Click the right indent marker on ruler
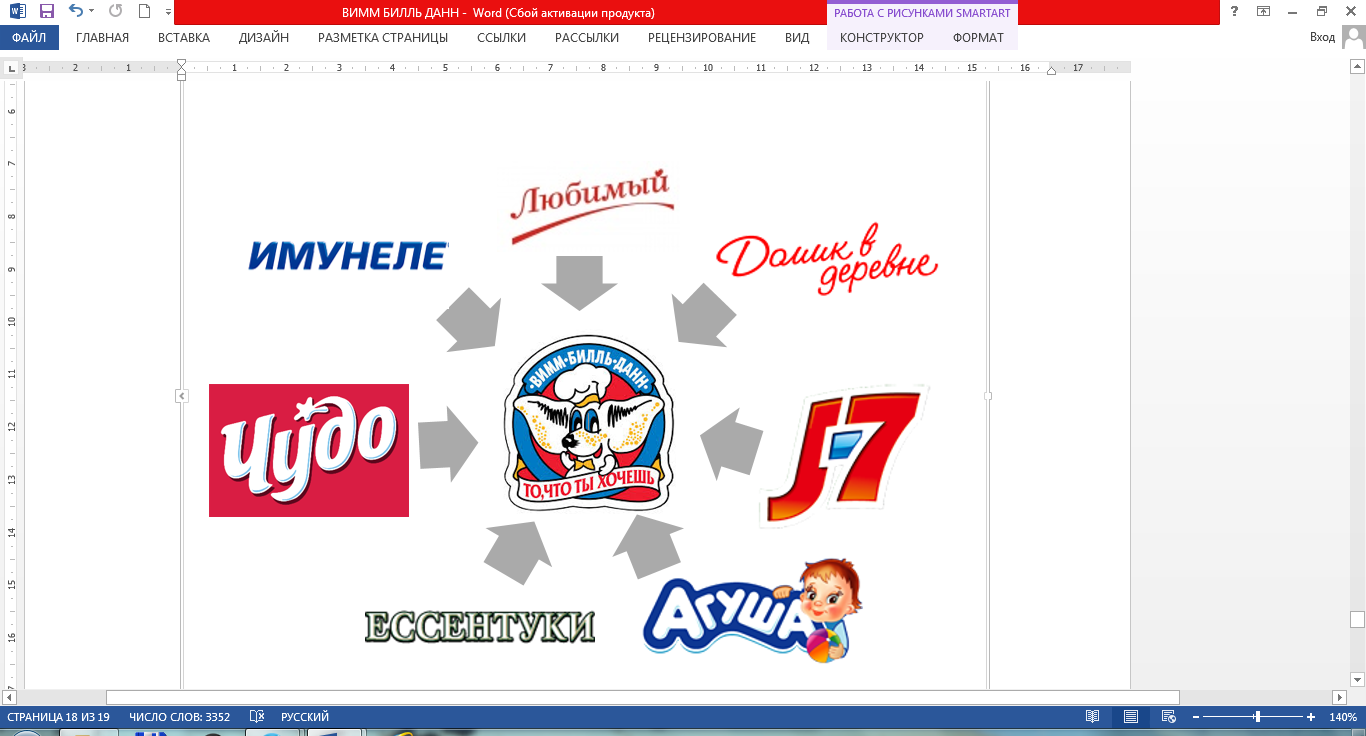The width and height of the screenshot is (1366, 736). click(1051, 71)
